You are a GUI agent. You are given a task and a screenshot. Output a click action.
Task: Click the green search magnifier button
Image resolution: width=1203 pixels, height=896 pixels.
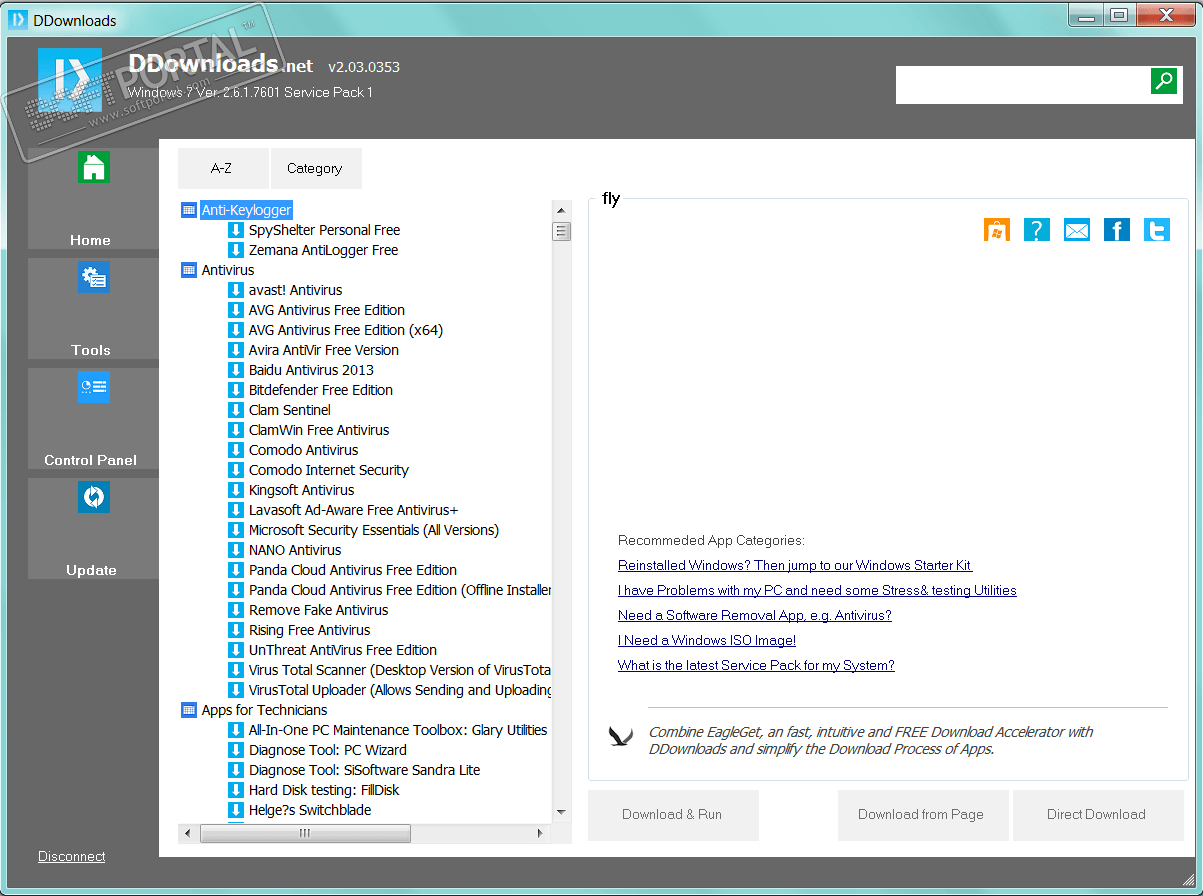pos(1164,81)
